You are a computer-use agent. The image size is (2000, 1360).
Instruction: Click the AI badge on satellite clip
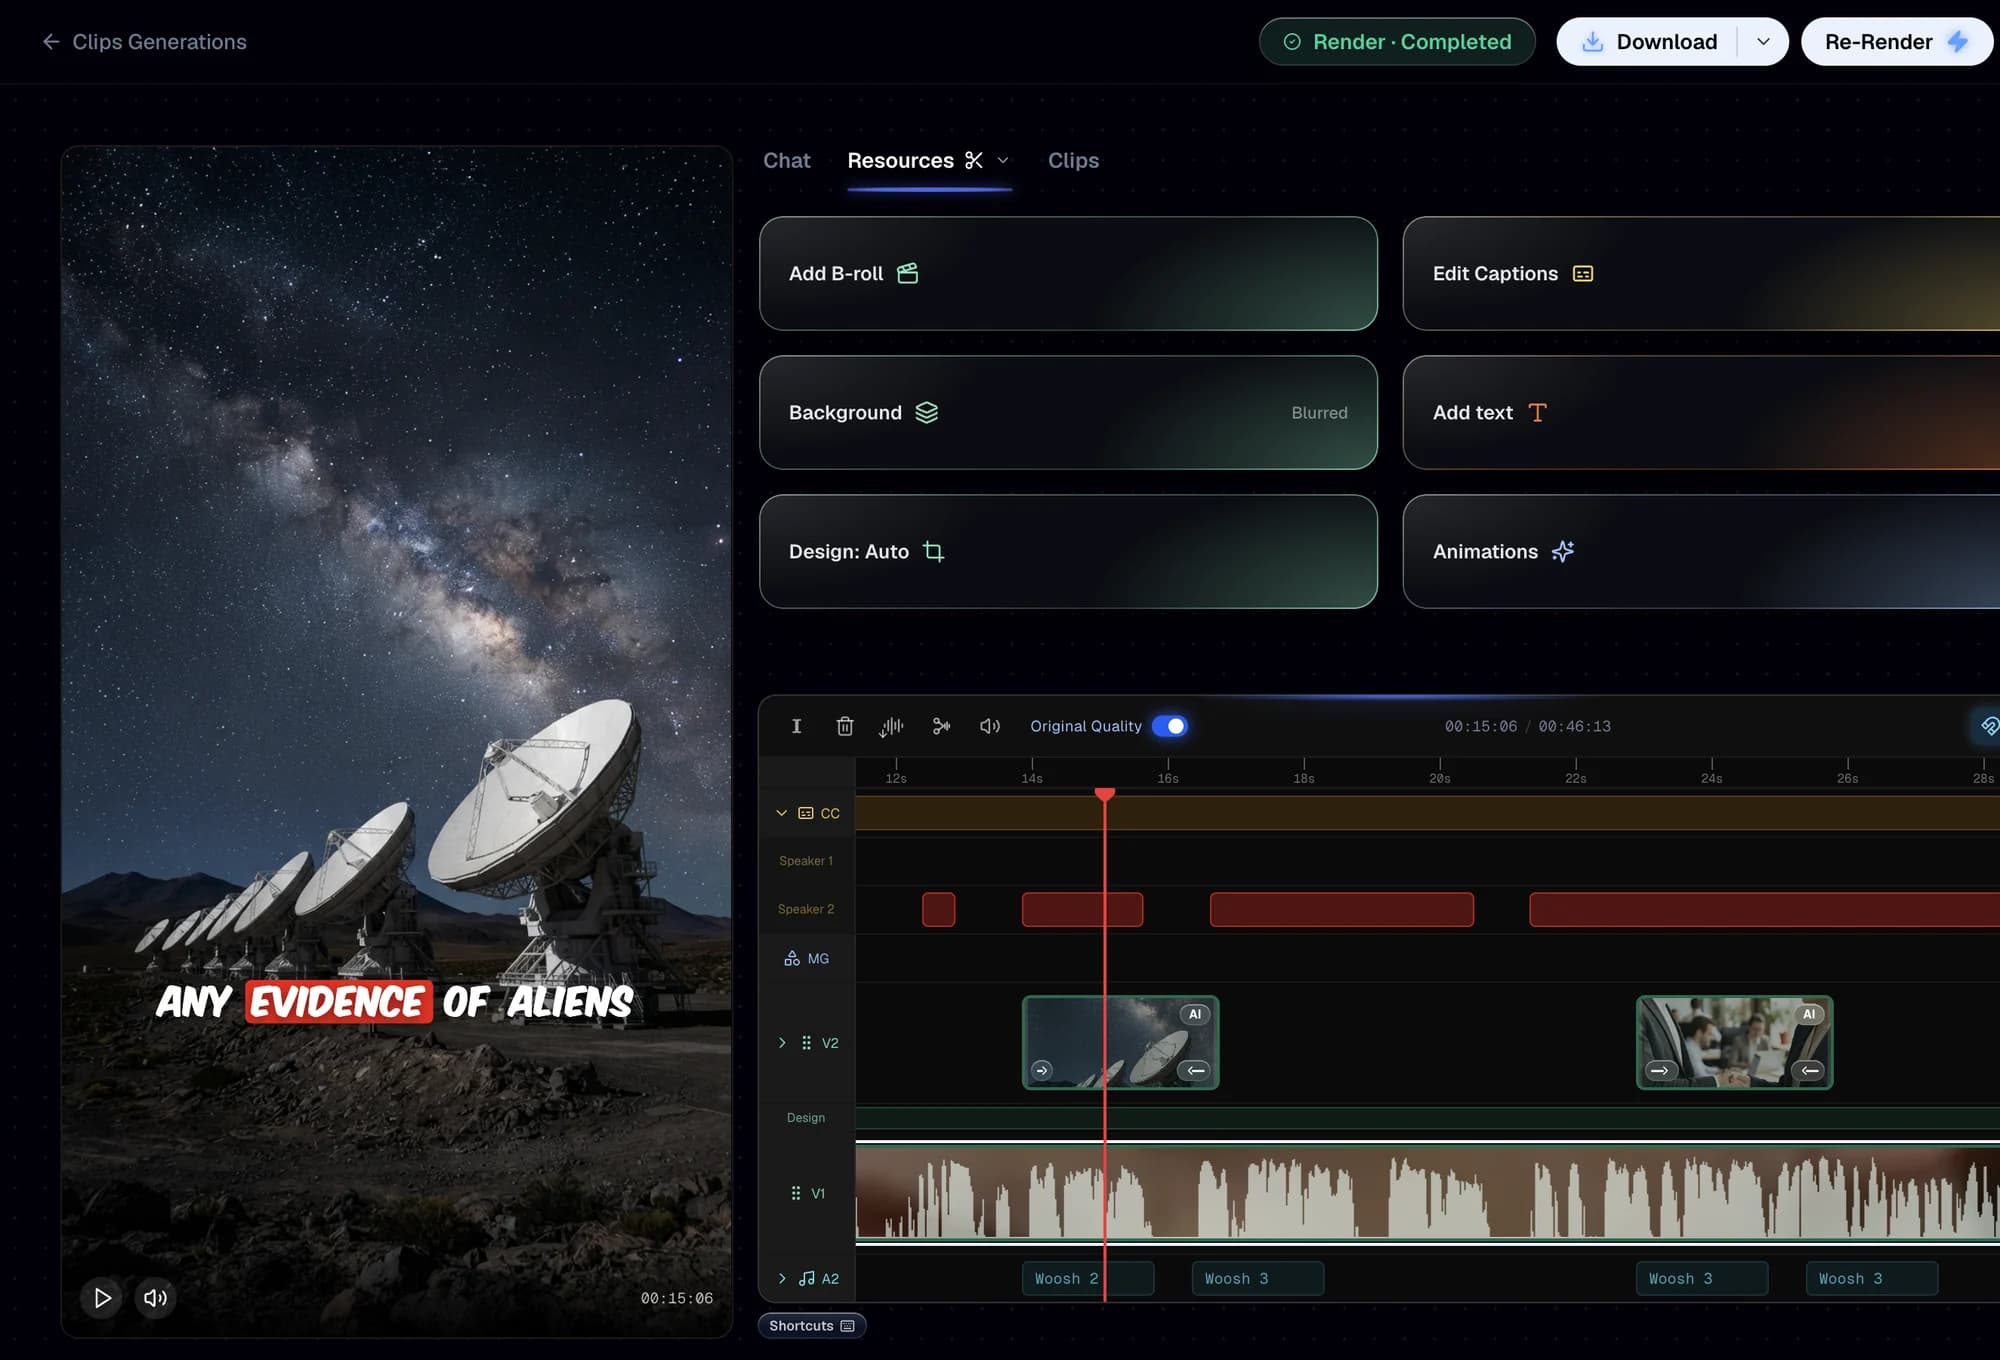coord(1195,1015)
